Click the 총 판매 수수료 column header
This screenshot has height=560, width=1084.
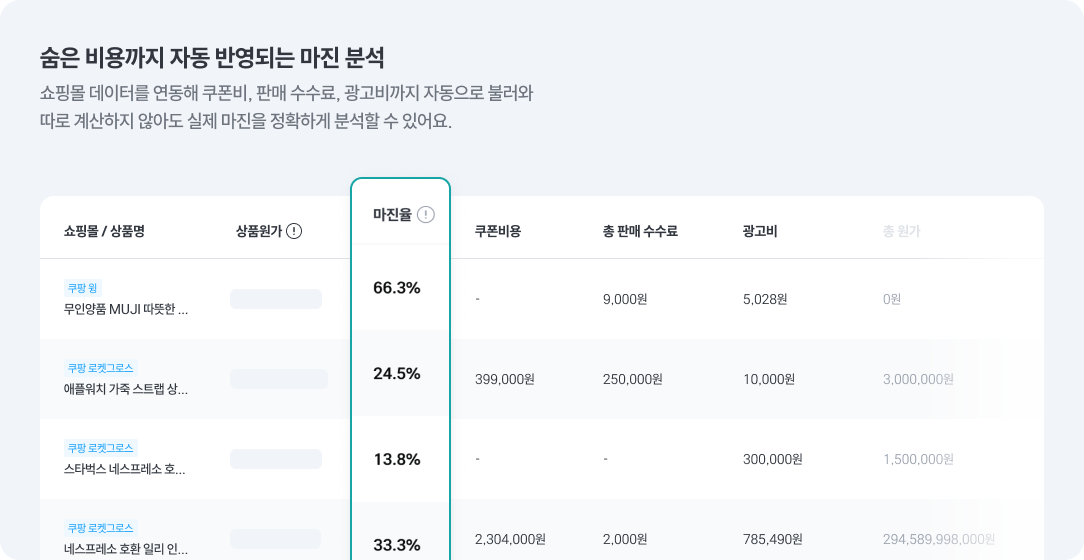[x=640, y=231]
